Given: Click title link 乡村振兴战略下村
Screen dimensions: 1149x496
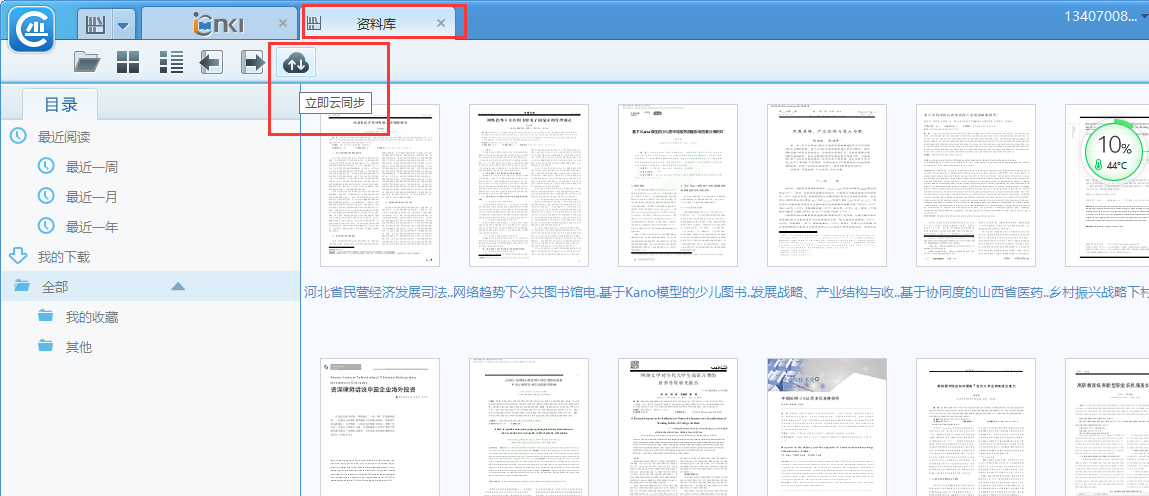Looking at the screenshot, I should tap(1098, 293).
